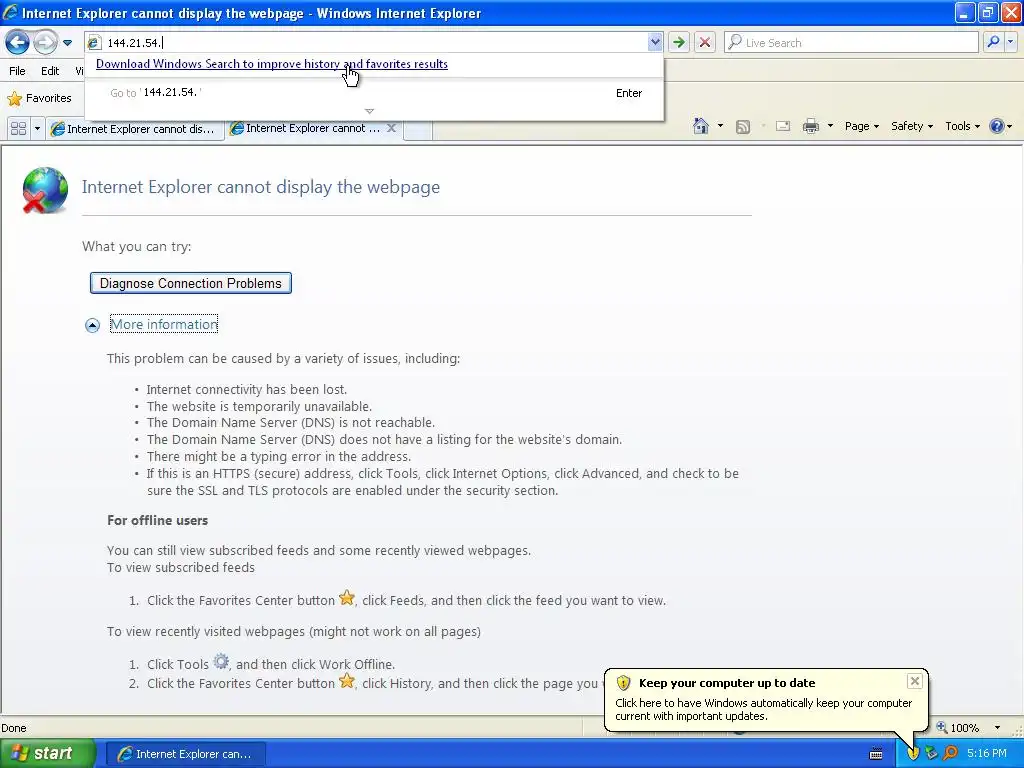Click the red Stop button

click(x=705, y=43)
